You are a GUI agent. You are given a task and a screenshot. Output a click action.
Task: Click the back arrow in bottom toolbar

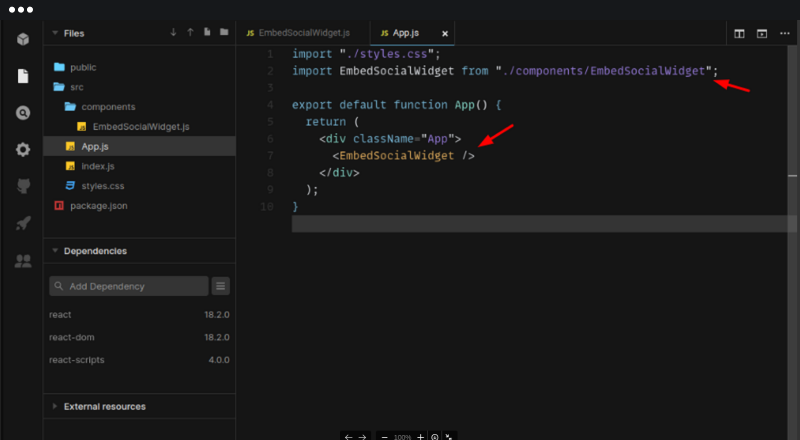(x=348, y=437)
